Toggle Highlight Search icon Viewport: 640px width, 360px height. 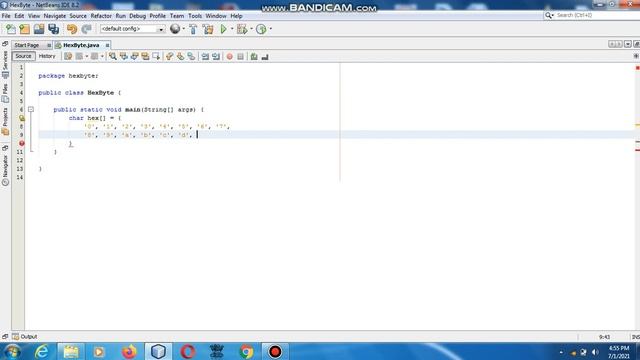point(145,56)
